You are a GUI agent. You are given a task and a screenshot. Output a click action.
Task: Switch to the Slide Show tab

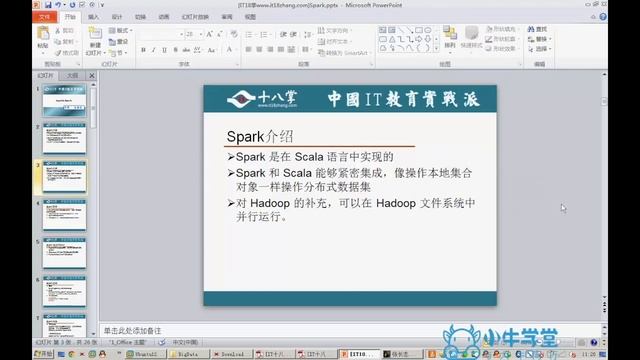coord(195,17)
